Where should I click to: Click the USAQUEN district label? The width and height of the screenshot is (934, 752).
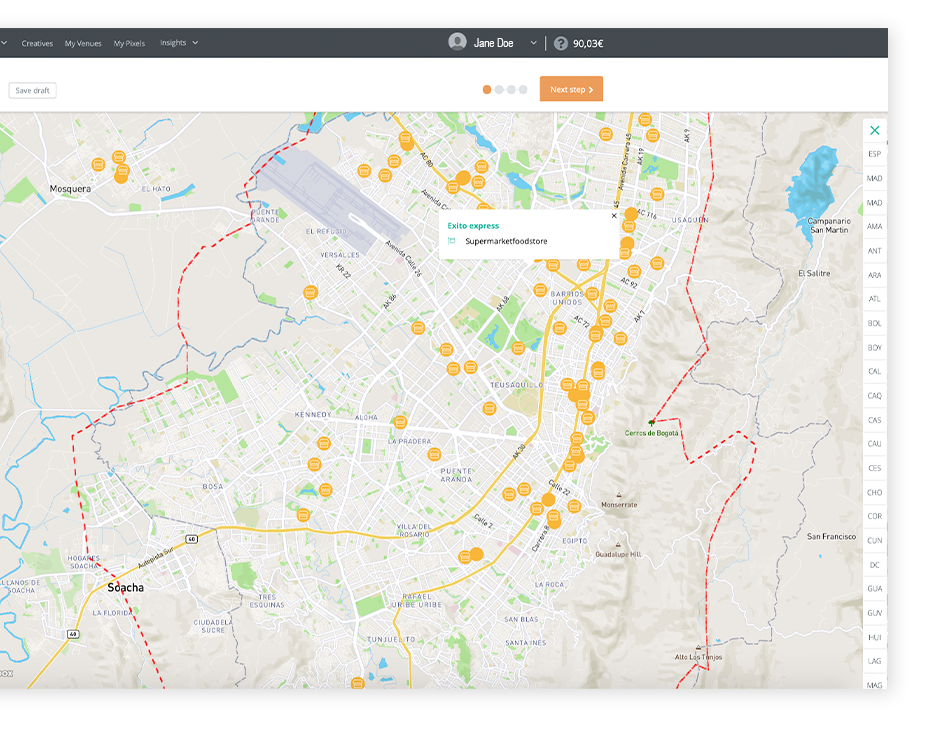pyautogui.click(x=690, y=220)
